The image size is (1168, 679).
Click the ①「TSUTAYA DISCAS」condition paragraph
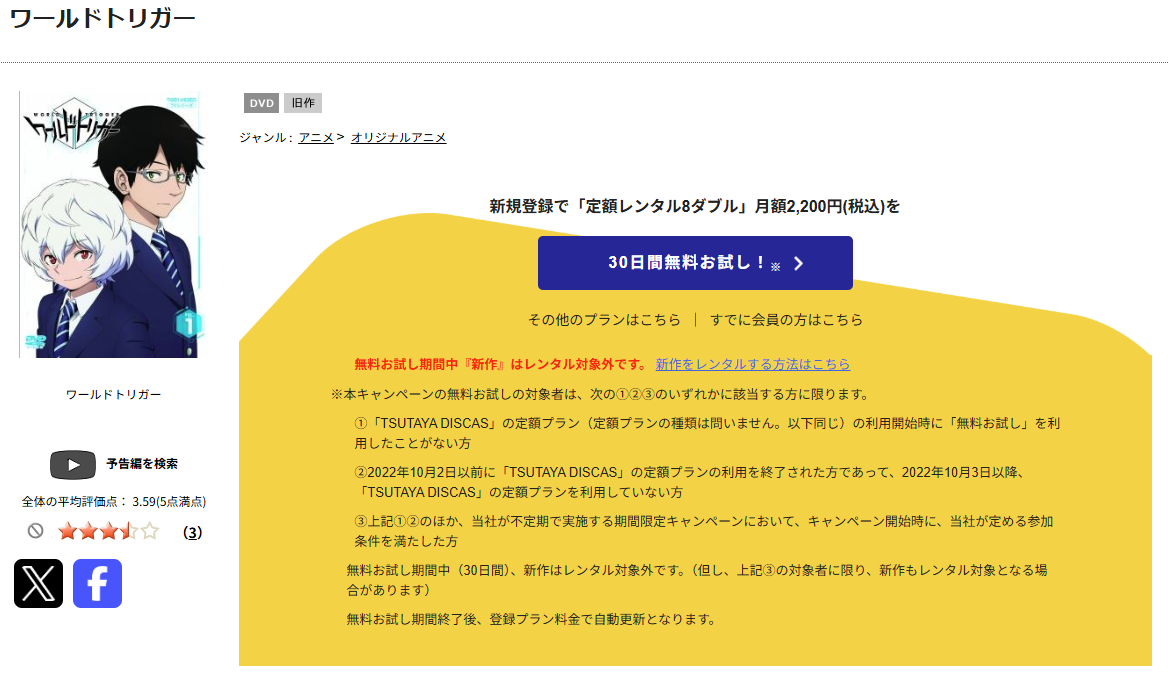tap(707, 433)
